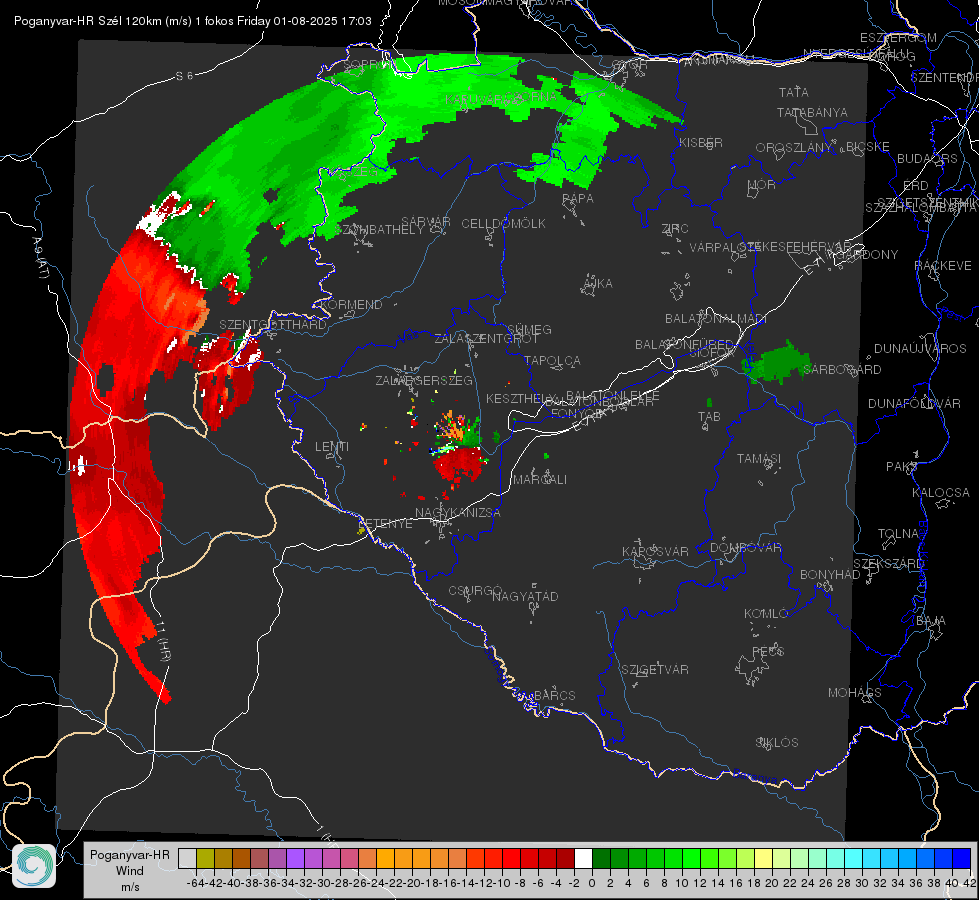Click the PAPA city label
The height and width of the screenshot is (900, 979).
click(578, 199)
